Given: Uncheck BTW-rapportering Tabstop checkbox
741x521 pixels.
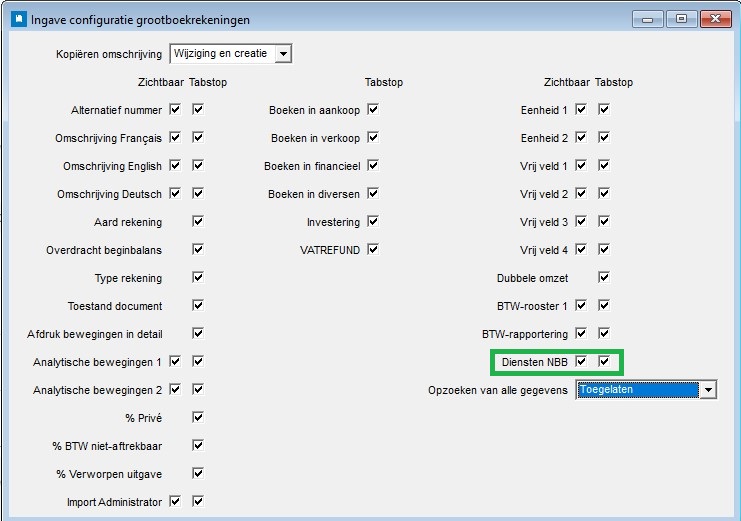Looking at the screenshot, I should [604, 333].
